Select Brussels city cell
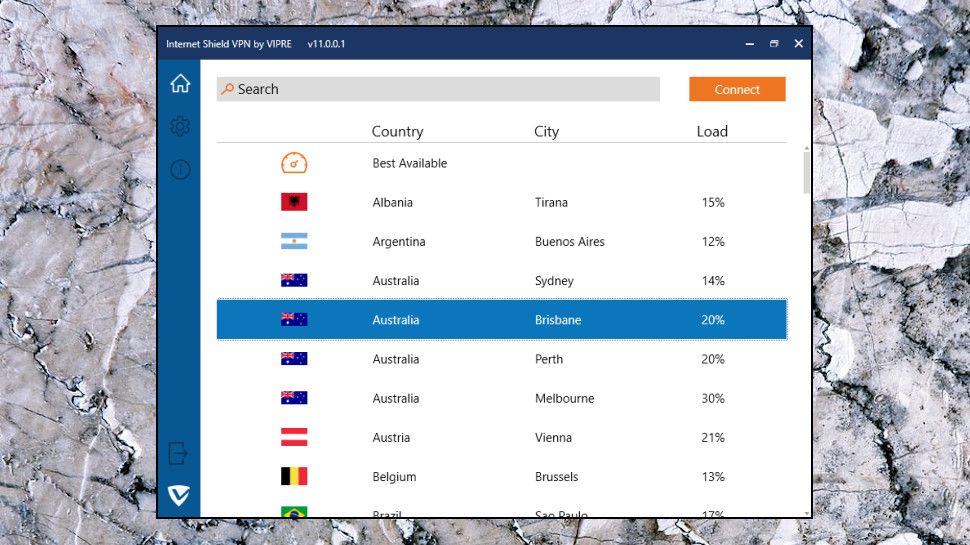The width and height of the screenshot is (970, 545). point(556,477)
